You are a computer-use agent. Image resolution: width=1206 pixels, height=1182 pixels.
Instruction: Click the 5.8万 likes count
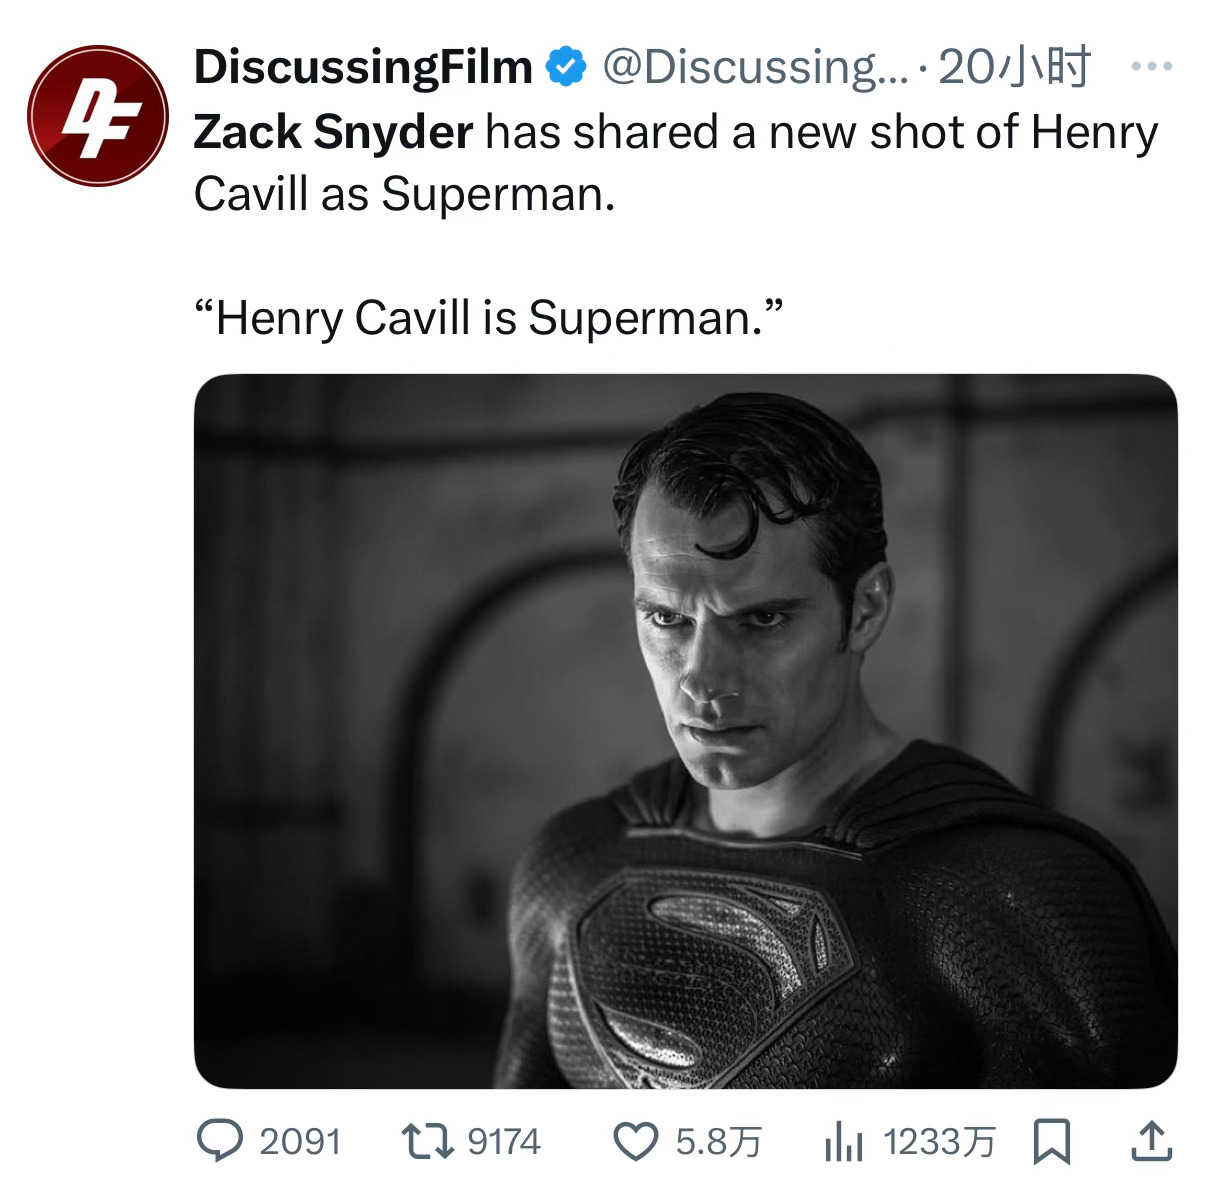718,1141
